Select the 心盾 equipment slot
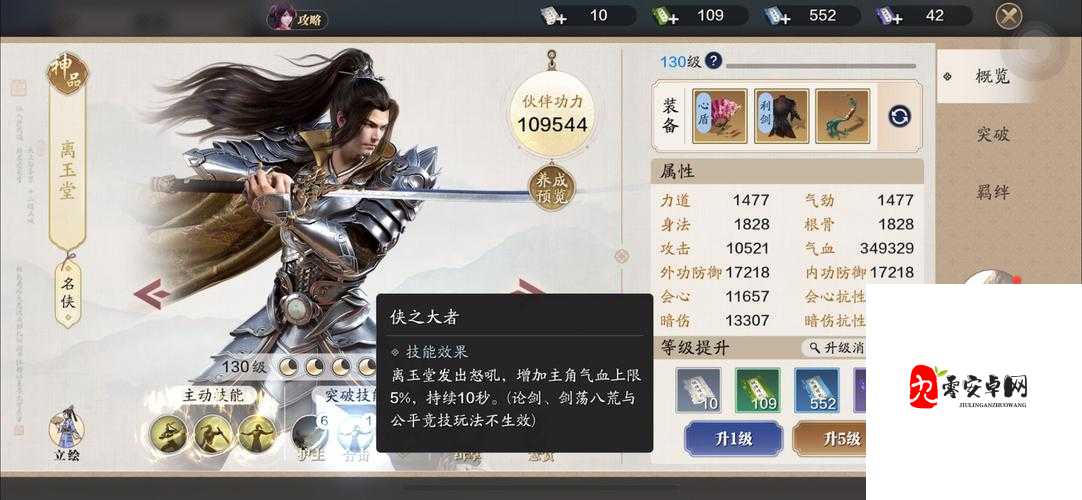 point(720,116)
